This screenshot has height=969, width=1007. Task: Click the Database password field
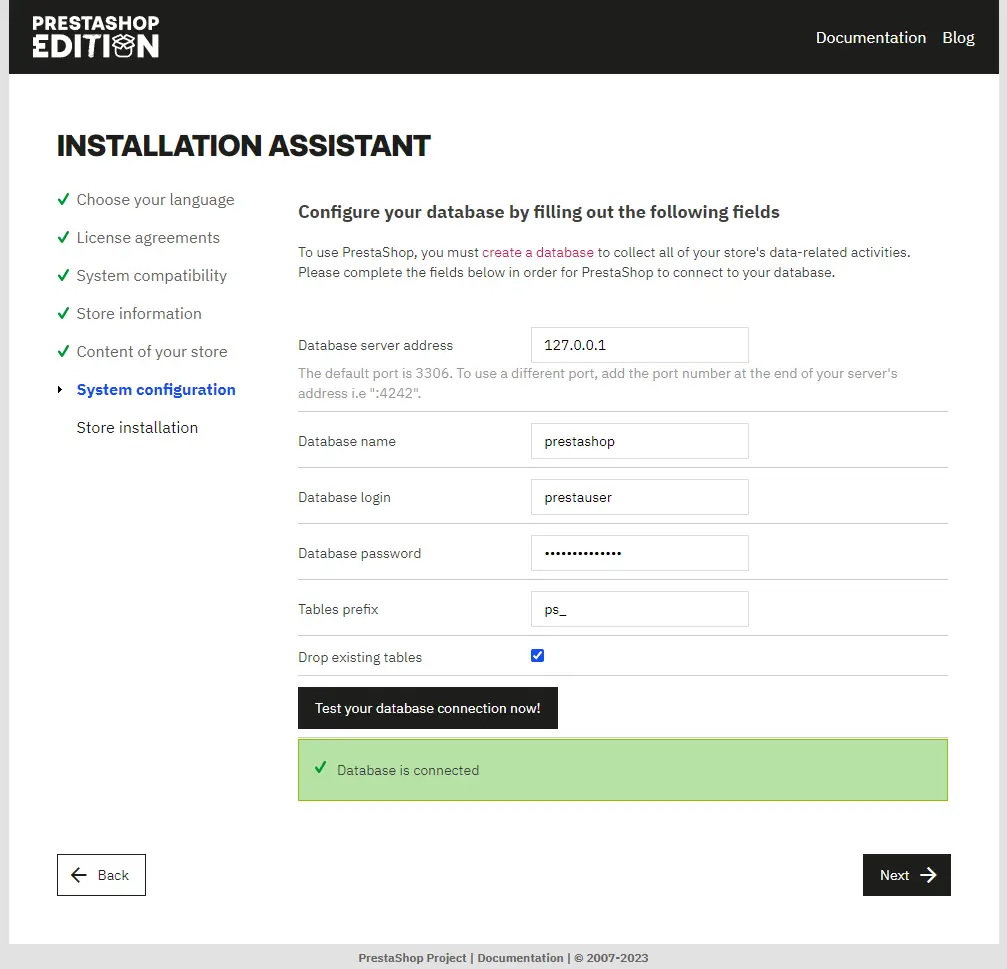640,553
